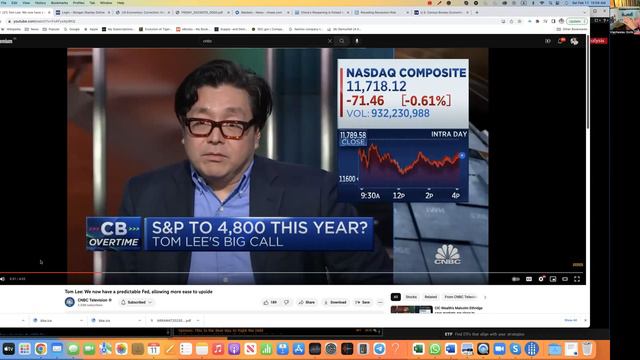Select the All filter chip
The width and height of the screenshot is (640, 360).
396,297
